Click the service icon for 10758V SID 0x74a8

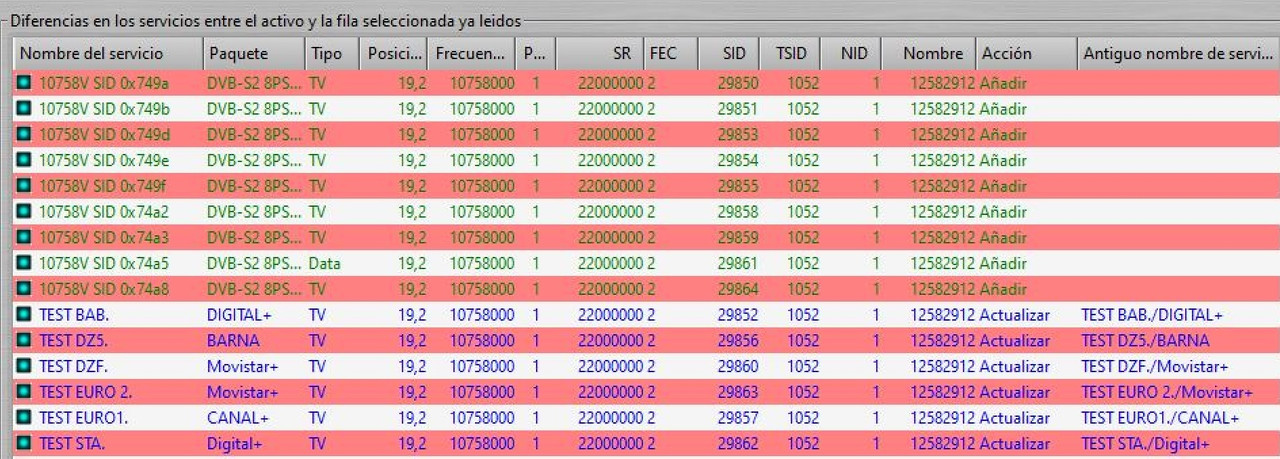tap(24, 289)
